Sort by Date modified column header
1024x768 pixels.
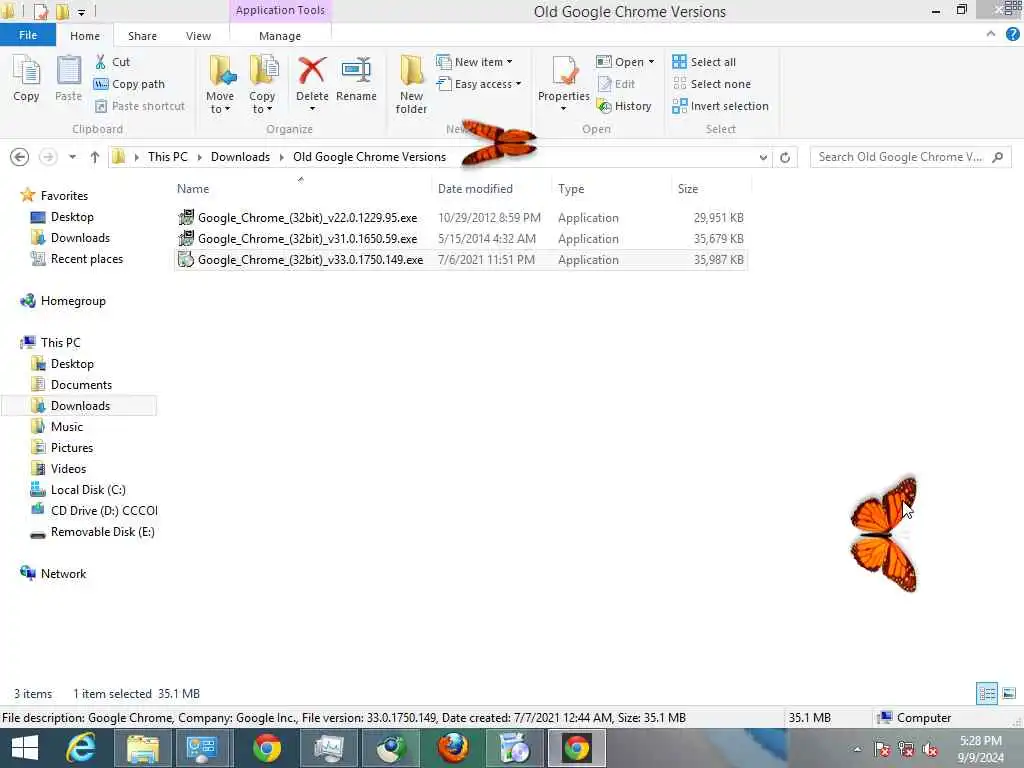click(475, 189)
